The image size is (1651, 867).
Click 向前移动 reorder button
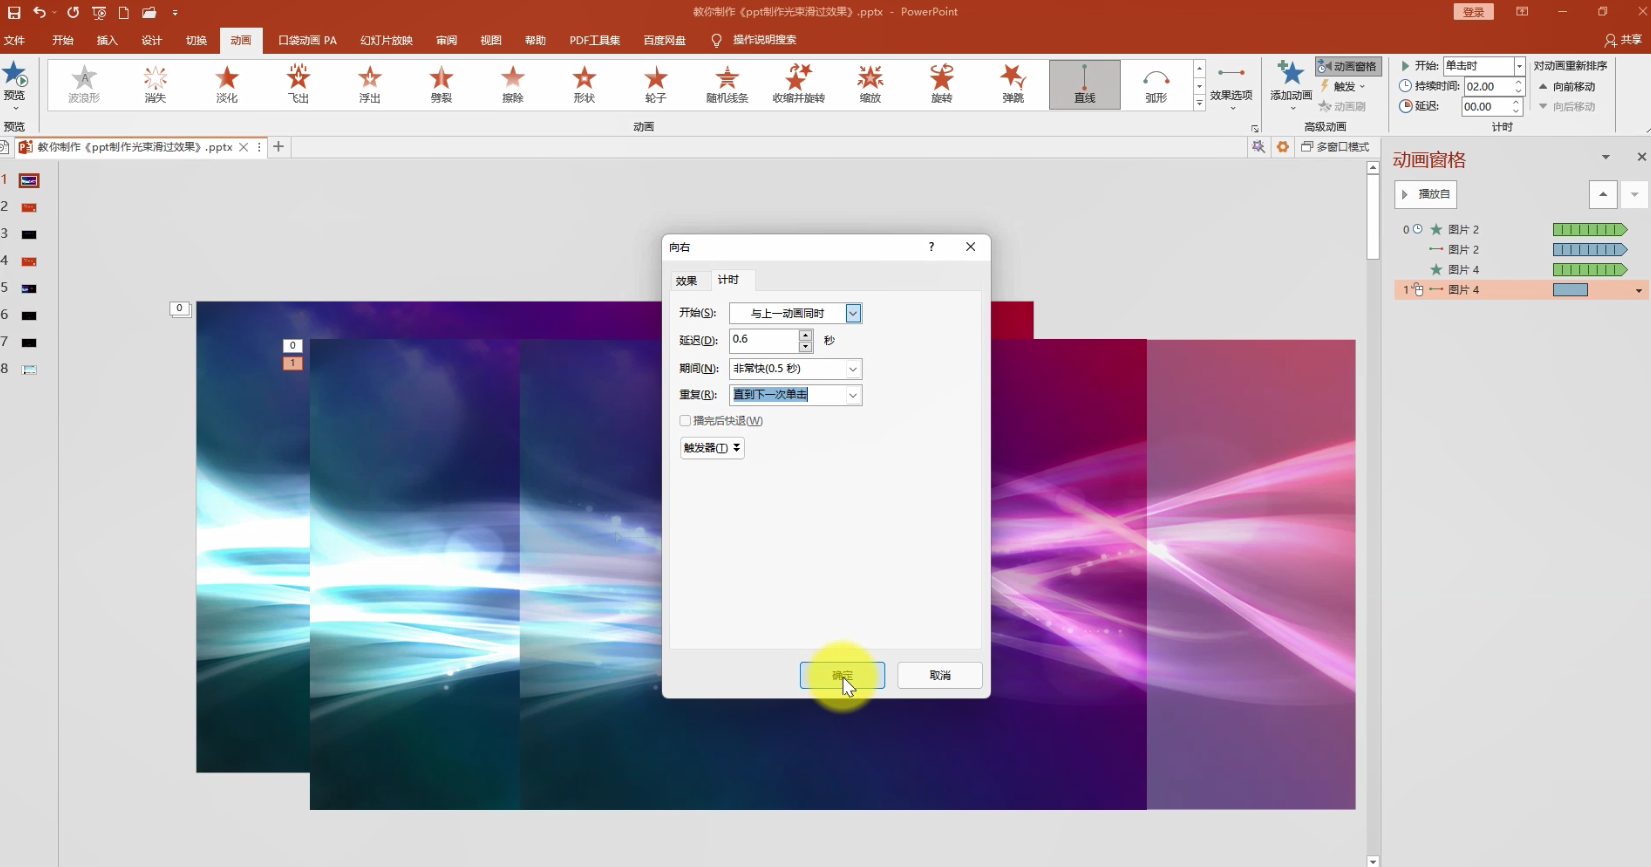tap(1567, 87)
